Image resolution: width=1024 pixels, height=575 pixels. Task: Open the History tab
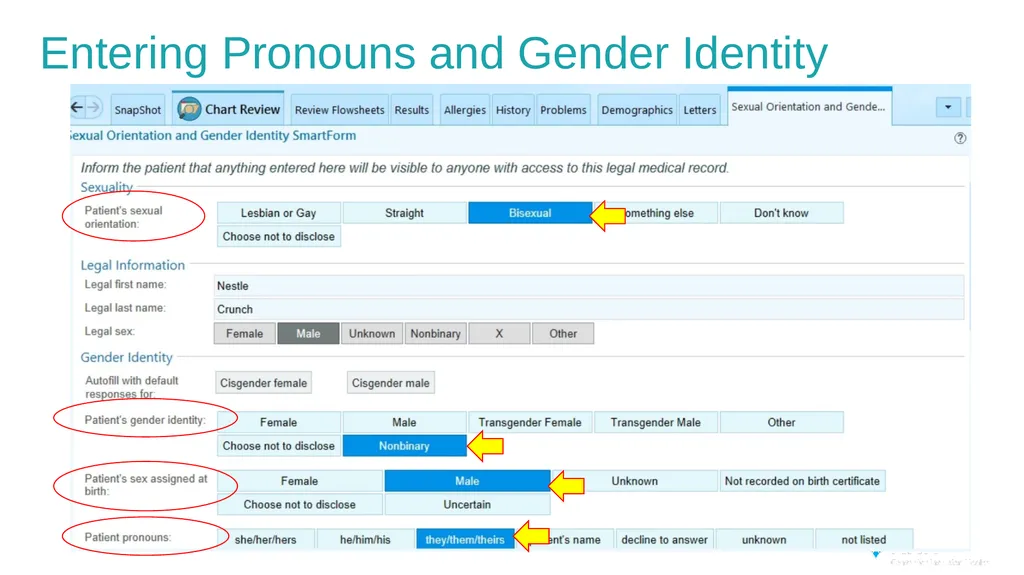click(x=513, y=110)
